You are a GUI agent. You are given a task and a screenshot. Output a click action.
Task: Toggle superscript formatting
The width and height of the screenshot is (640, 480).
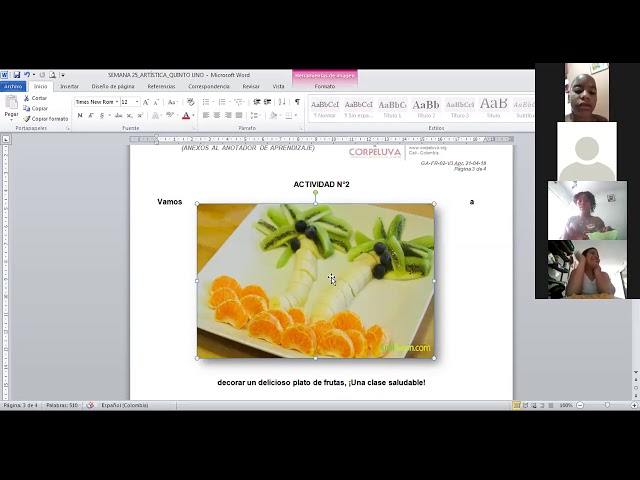140,116
